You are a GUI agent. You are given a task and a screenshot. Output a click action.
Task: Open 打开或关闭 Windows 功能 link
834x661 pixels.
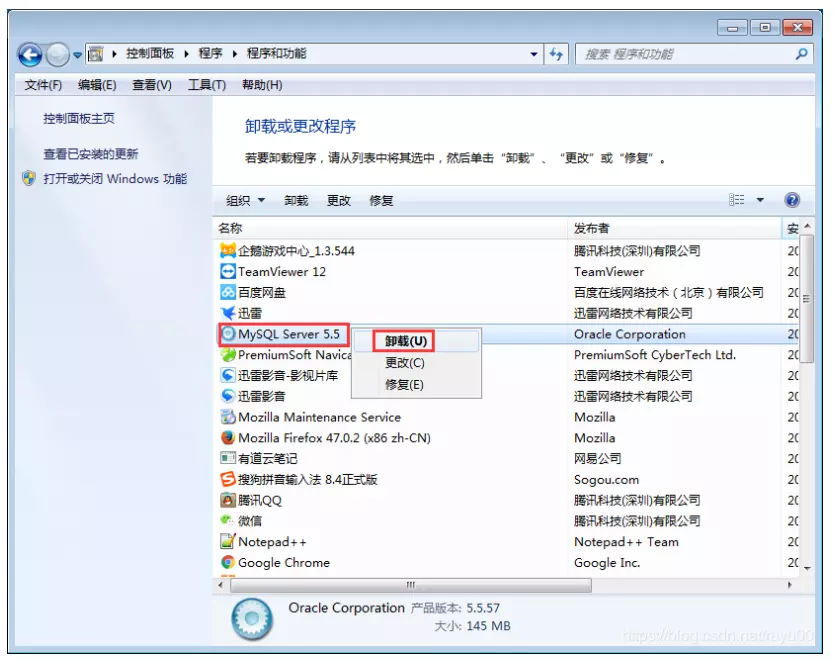coord(115,179)
